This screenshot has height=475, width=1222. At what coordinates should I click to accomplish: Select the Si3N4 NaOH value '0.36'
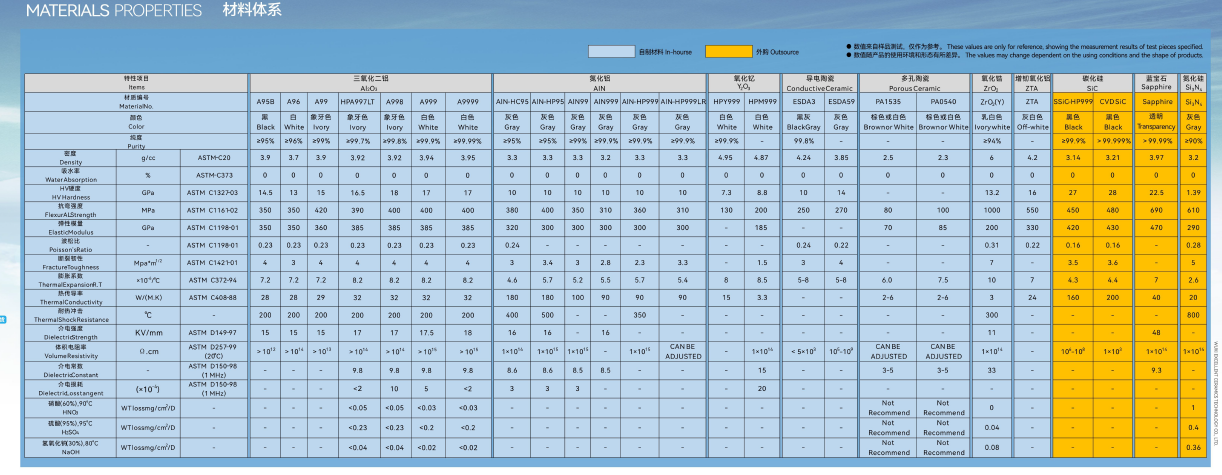(1194, 446)
